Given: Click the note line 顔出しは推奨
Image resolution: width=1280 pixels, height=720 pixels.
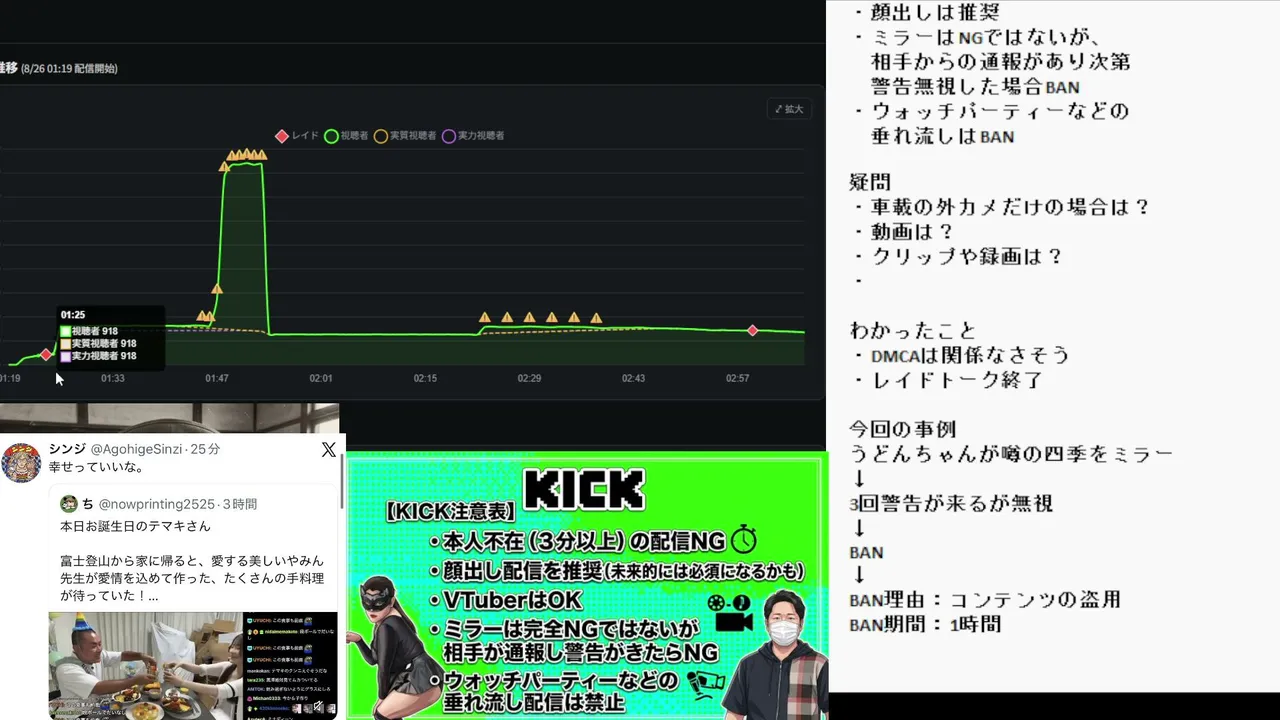Looking at the screenshot, I should pyautogui.click(x=927, y=12).
